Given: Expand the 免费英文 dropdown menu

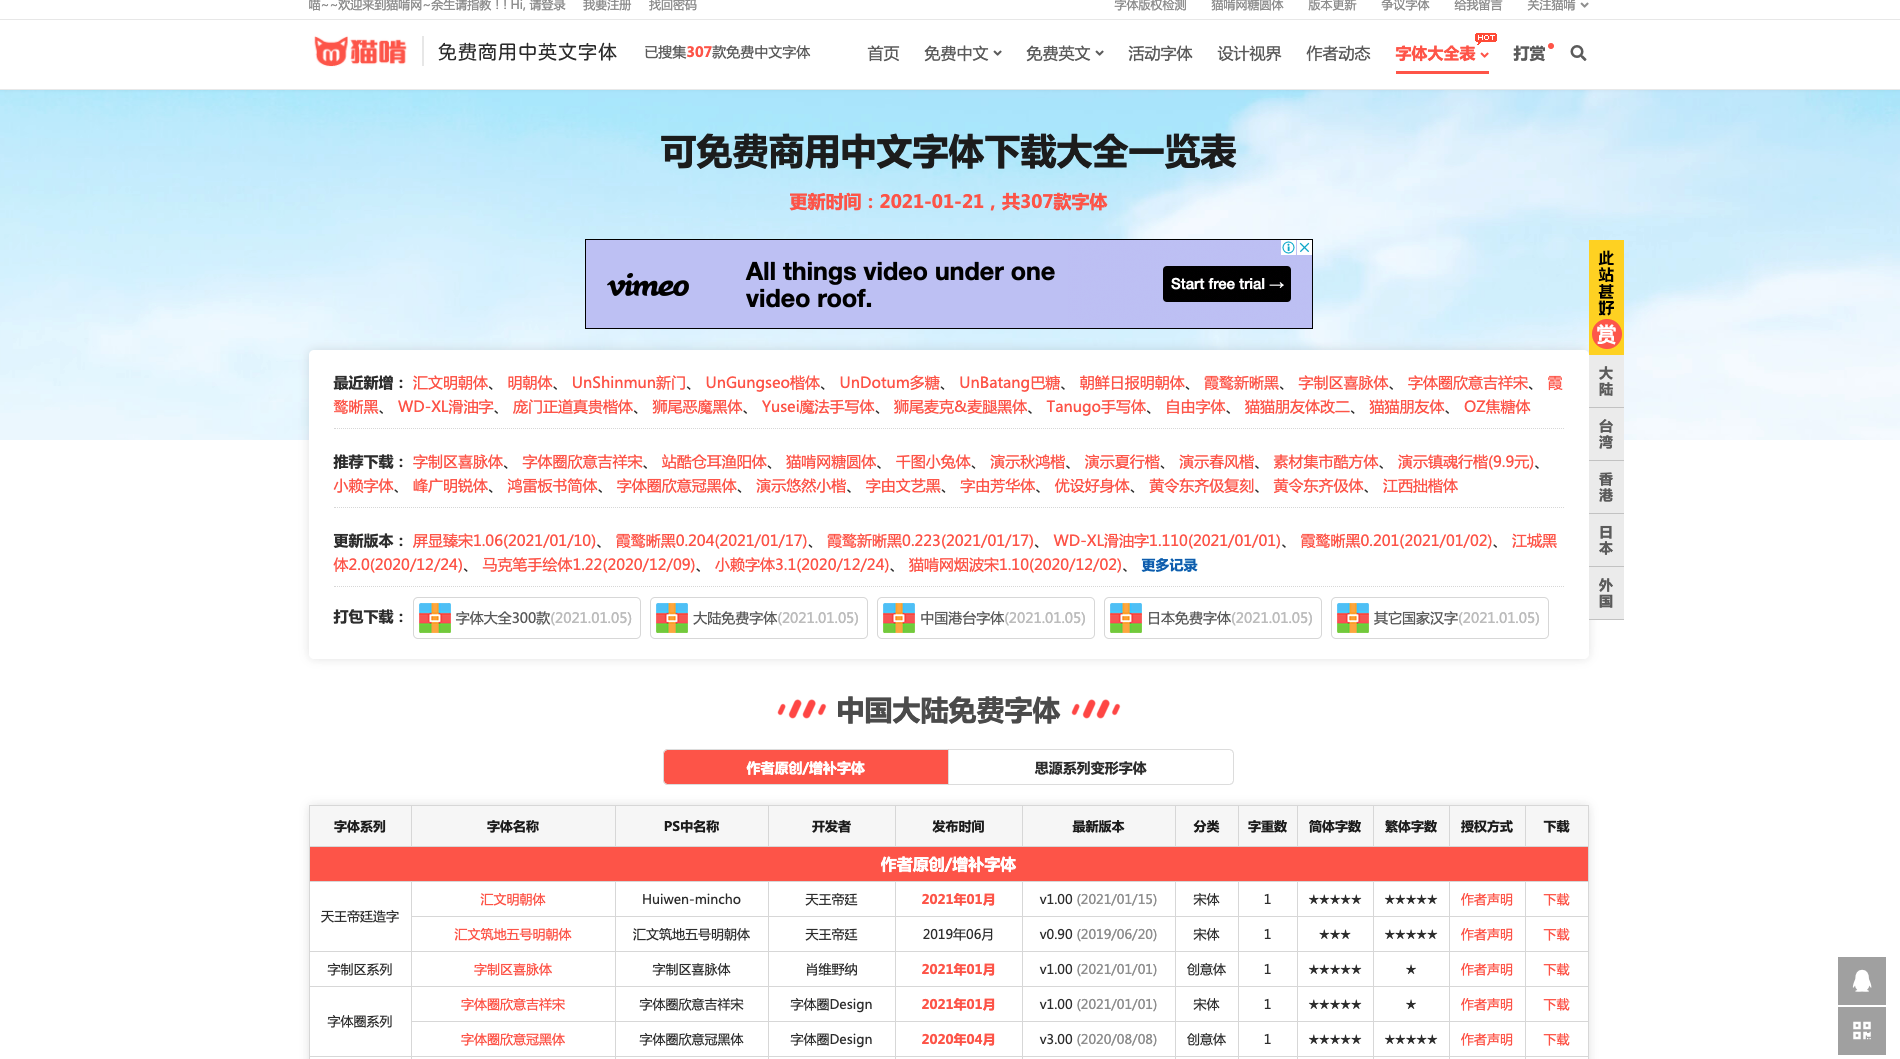Looking at the screenshot, I should point(1064,54).
